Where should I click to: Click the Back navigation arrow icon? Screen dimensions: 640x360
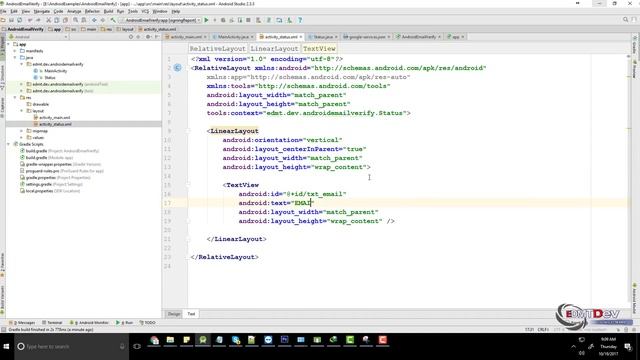tap(94, 20)
